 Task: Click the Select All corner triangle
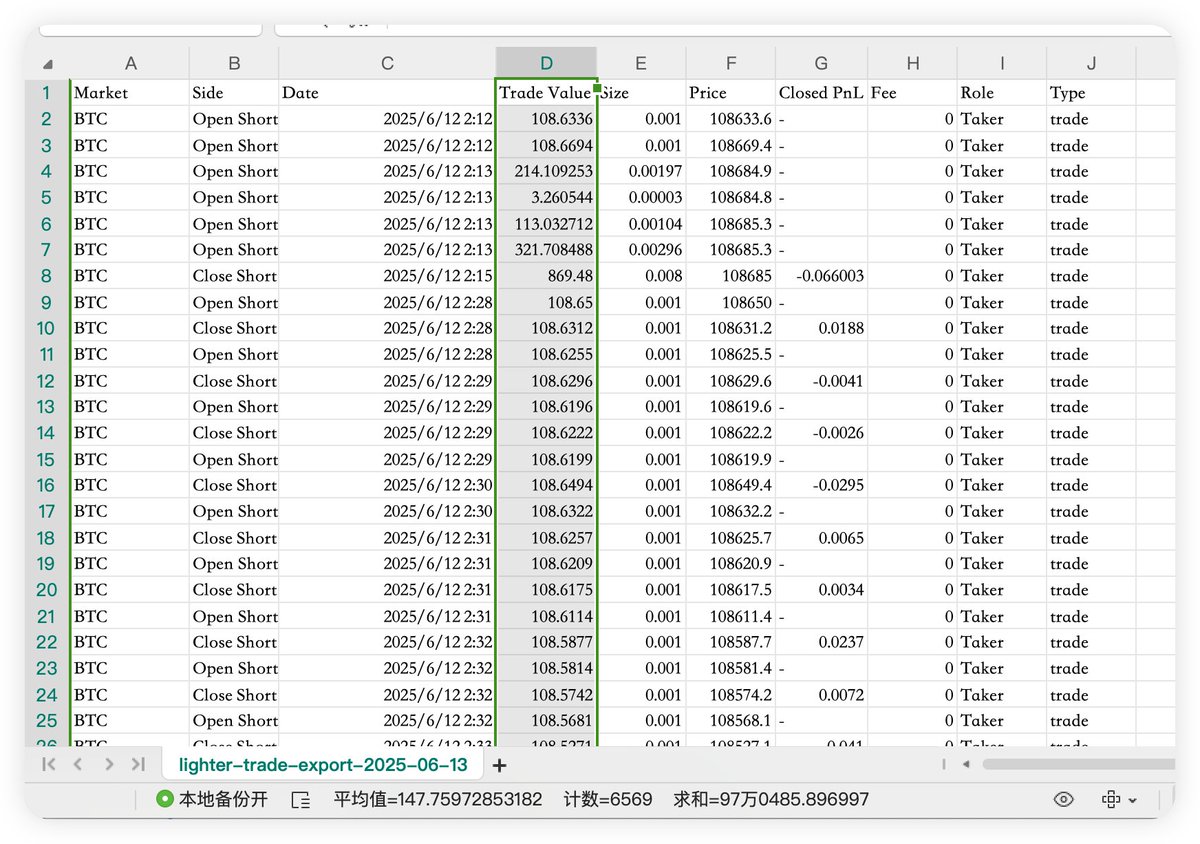point(48,64)
